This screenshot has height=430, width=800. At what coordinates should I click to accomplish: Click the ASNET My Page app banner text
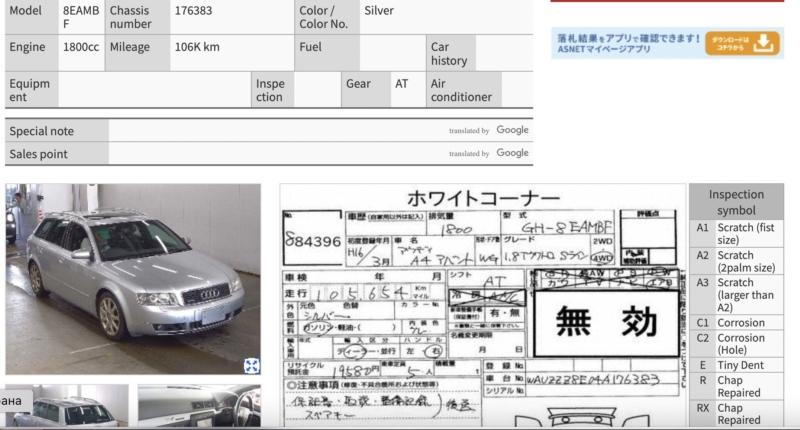(628, 43)
